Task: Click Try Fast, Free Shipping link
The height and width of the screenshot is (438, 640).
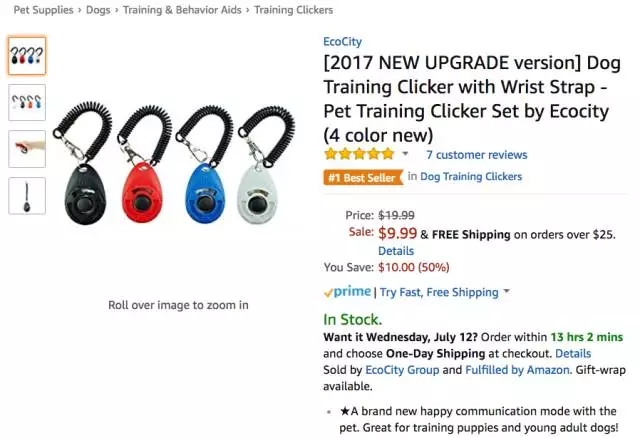Action: pos(439,292)
